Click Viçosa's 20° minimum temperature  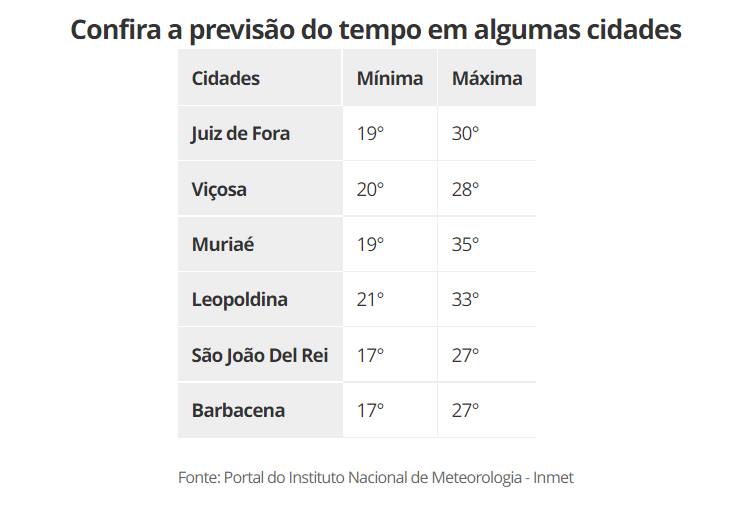pos(370,189)
